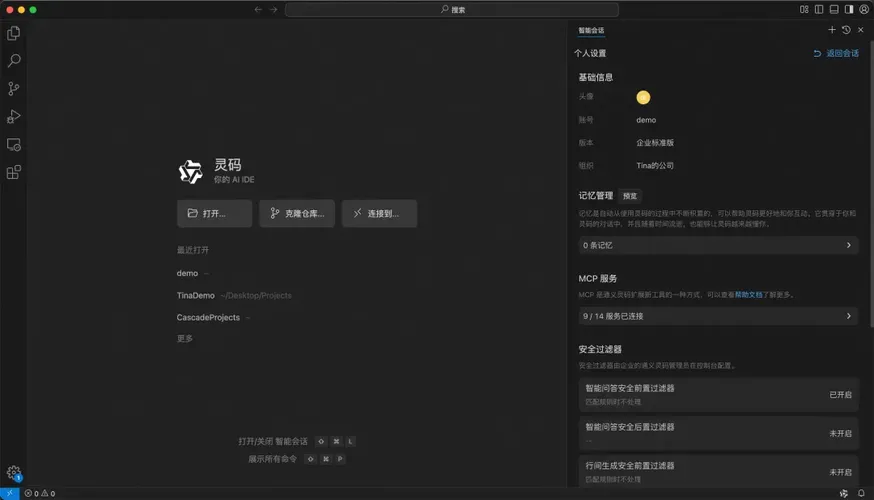Click the 返回会话 link
This screenshot has width=874, height=500.
836,54
